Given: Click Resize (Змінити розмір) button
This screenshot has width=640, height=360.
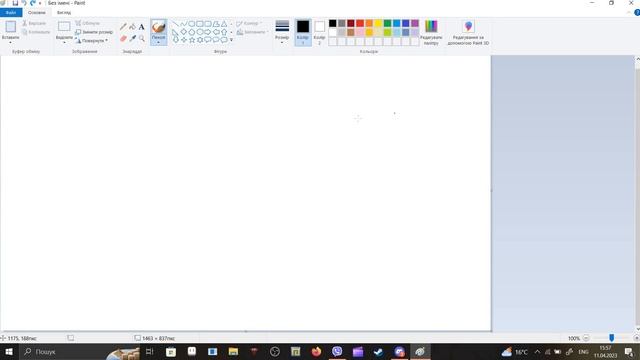Looking at the screenshot, I should [x=94, y=32].
